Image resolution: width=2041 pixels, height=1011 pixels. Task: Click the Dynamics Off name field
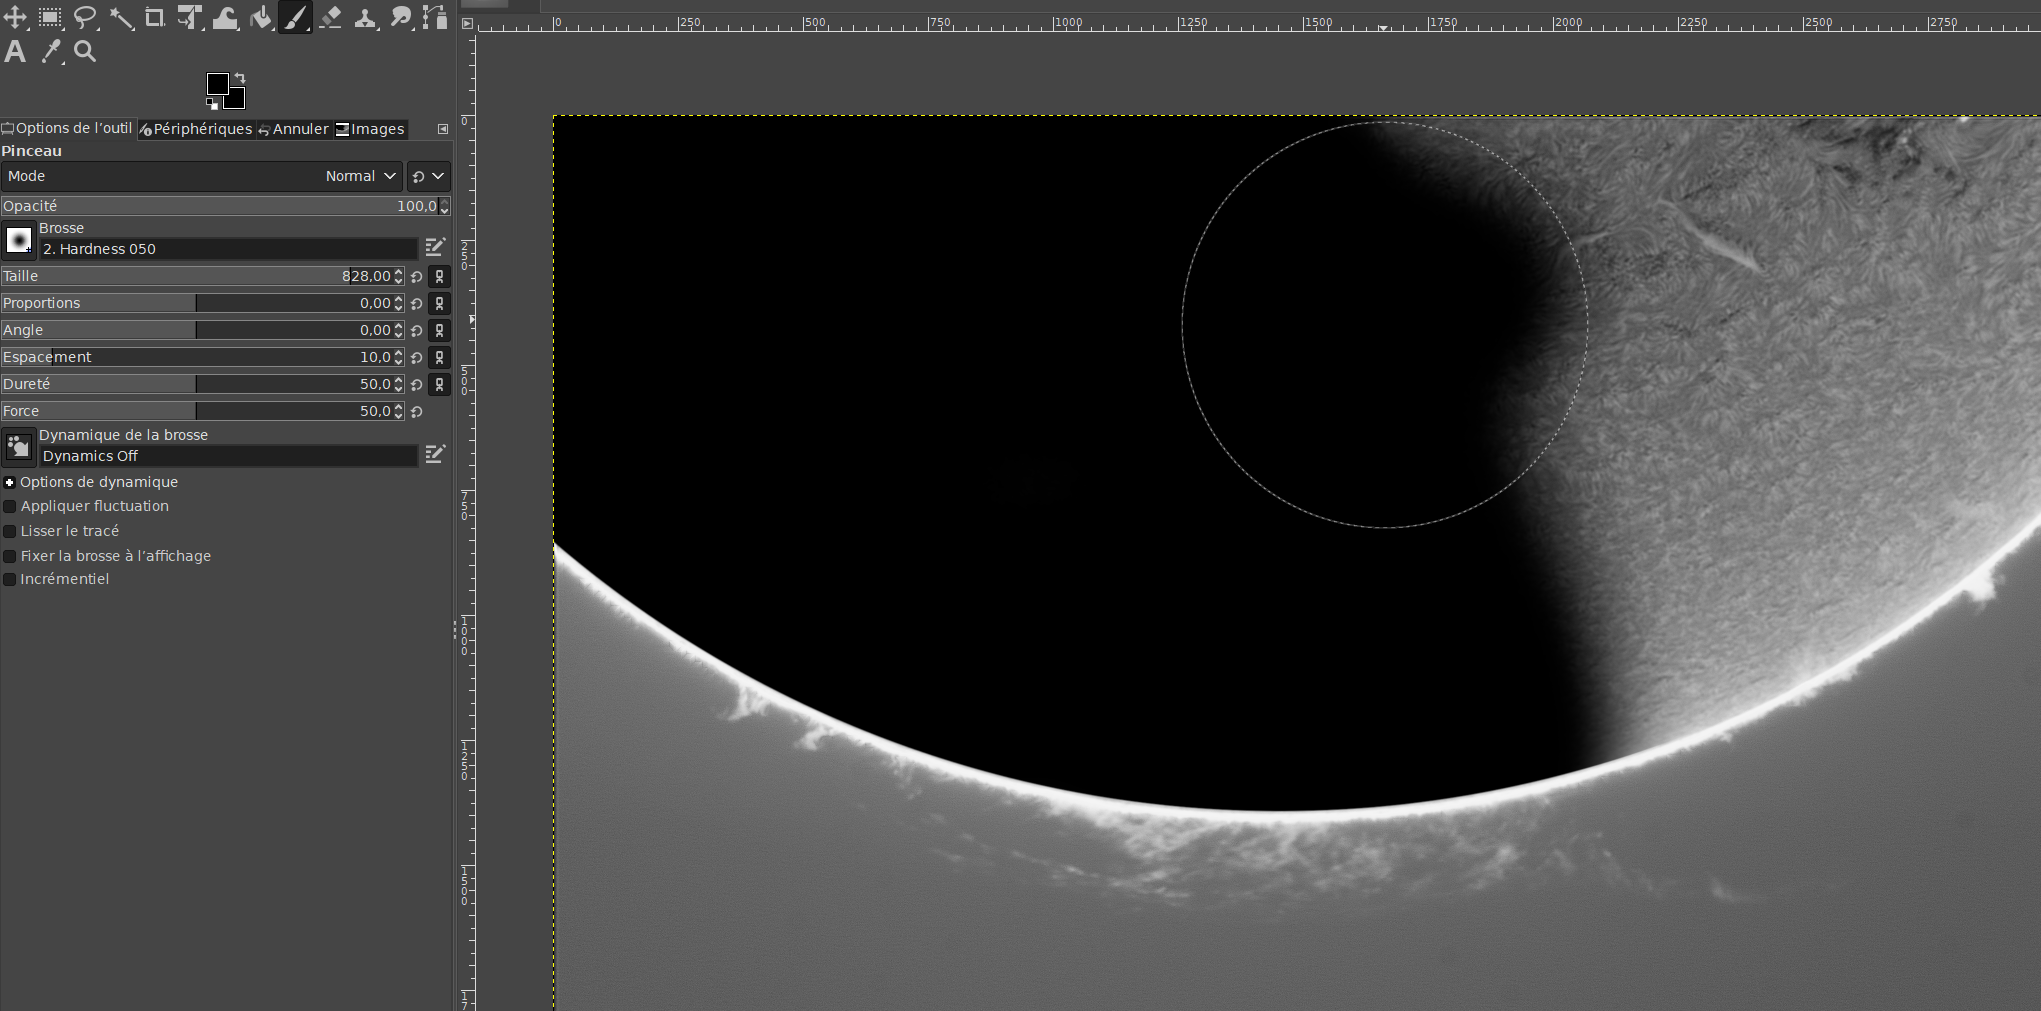click(228, 456)
